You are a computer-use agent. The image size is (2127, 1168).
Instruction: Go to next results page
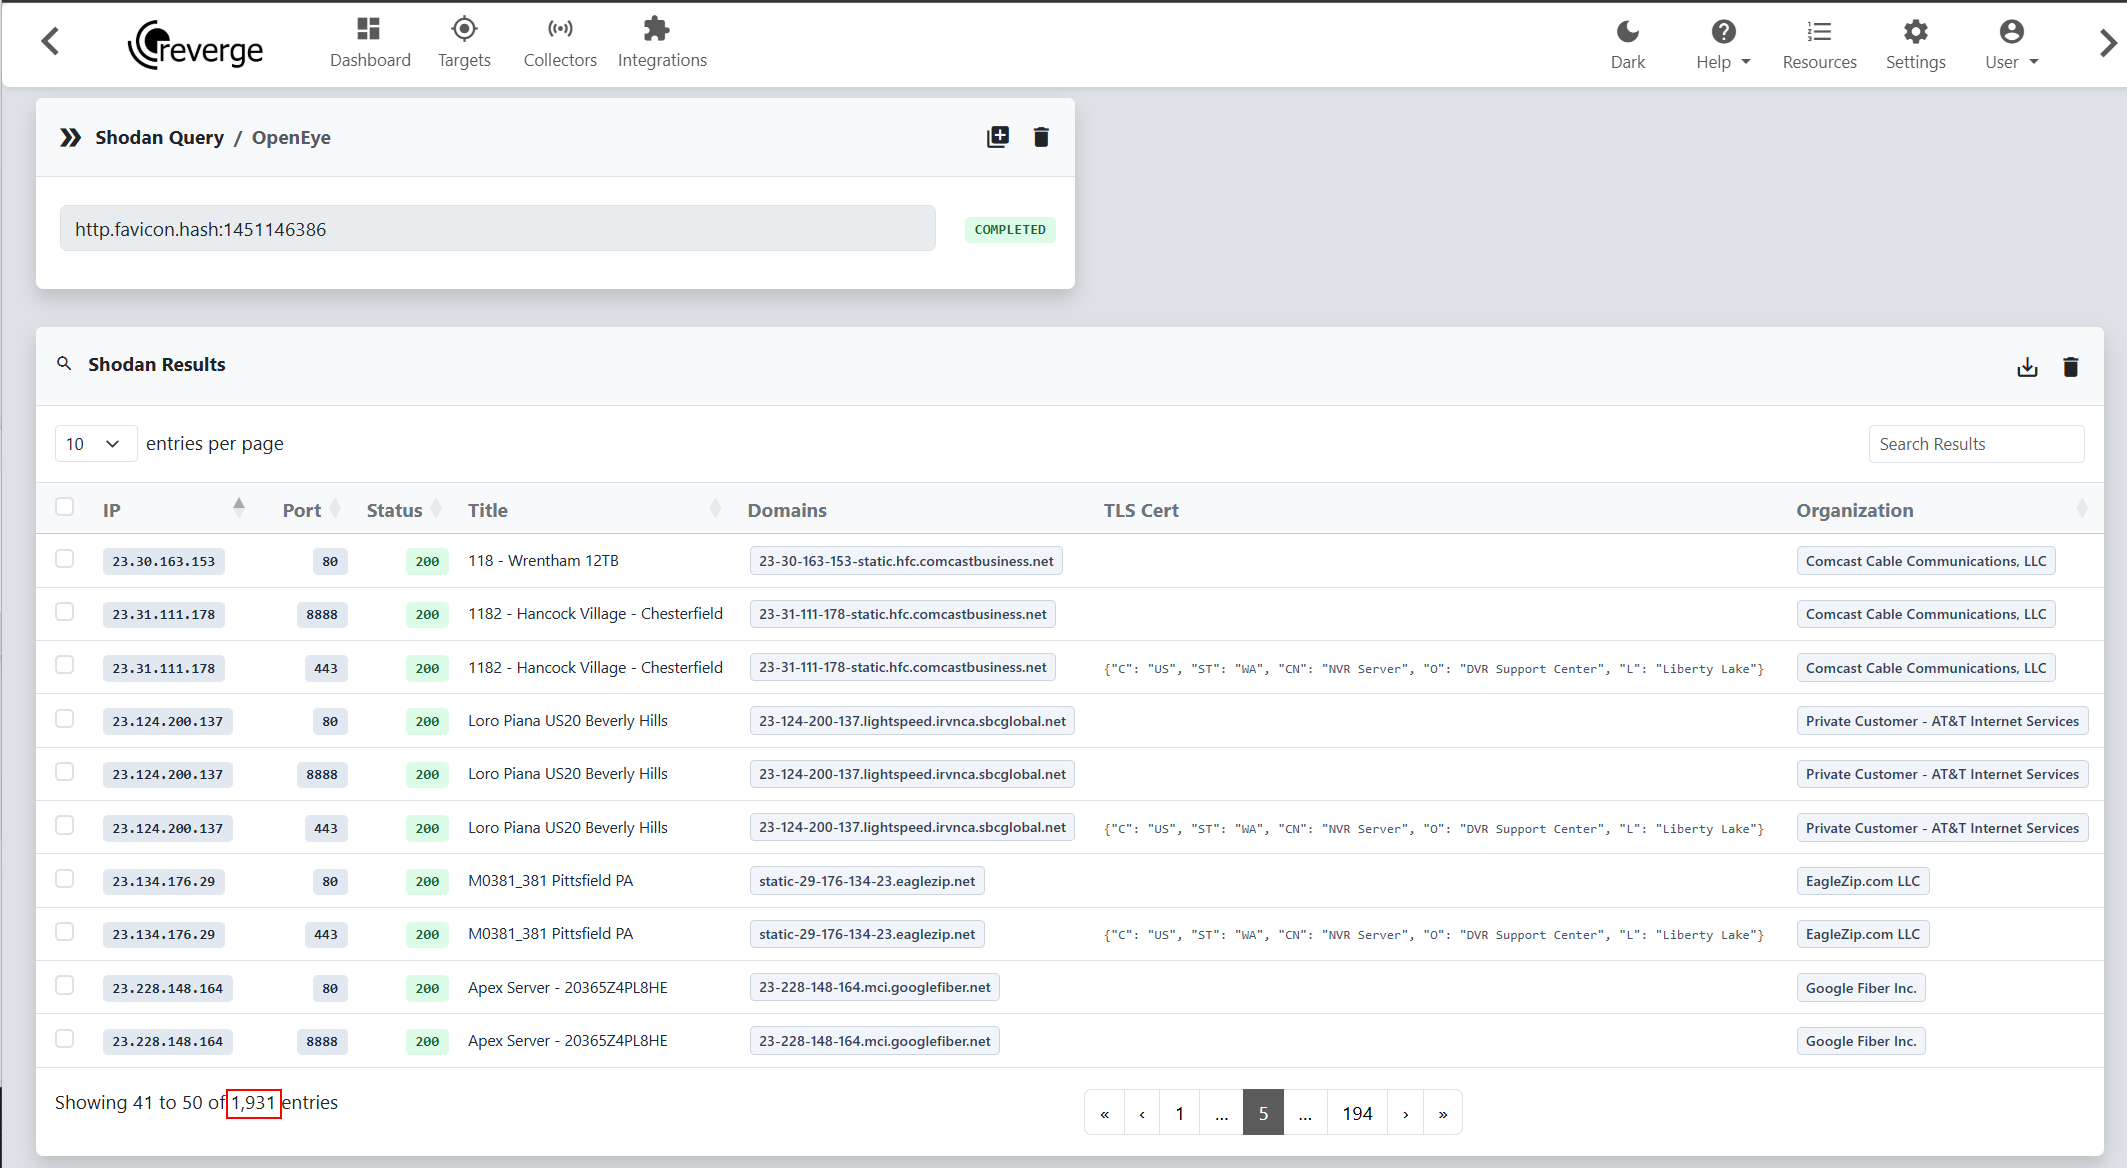(x=1405, y=1113)
